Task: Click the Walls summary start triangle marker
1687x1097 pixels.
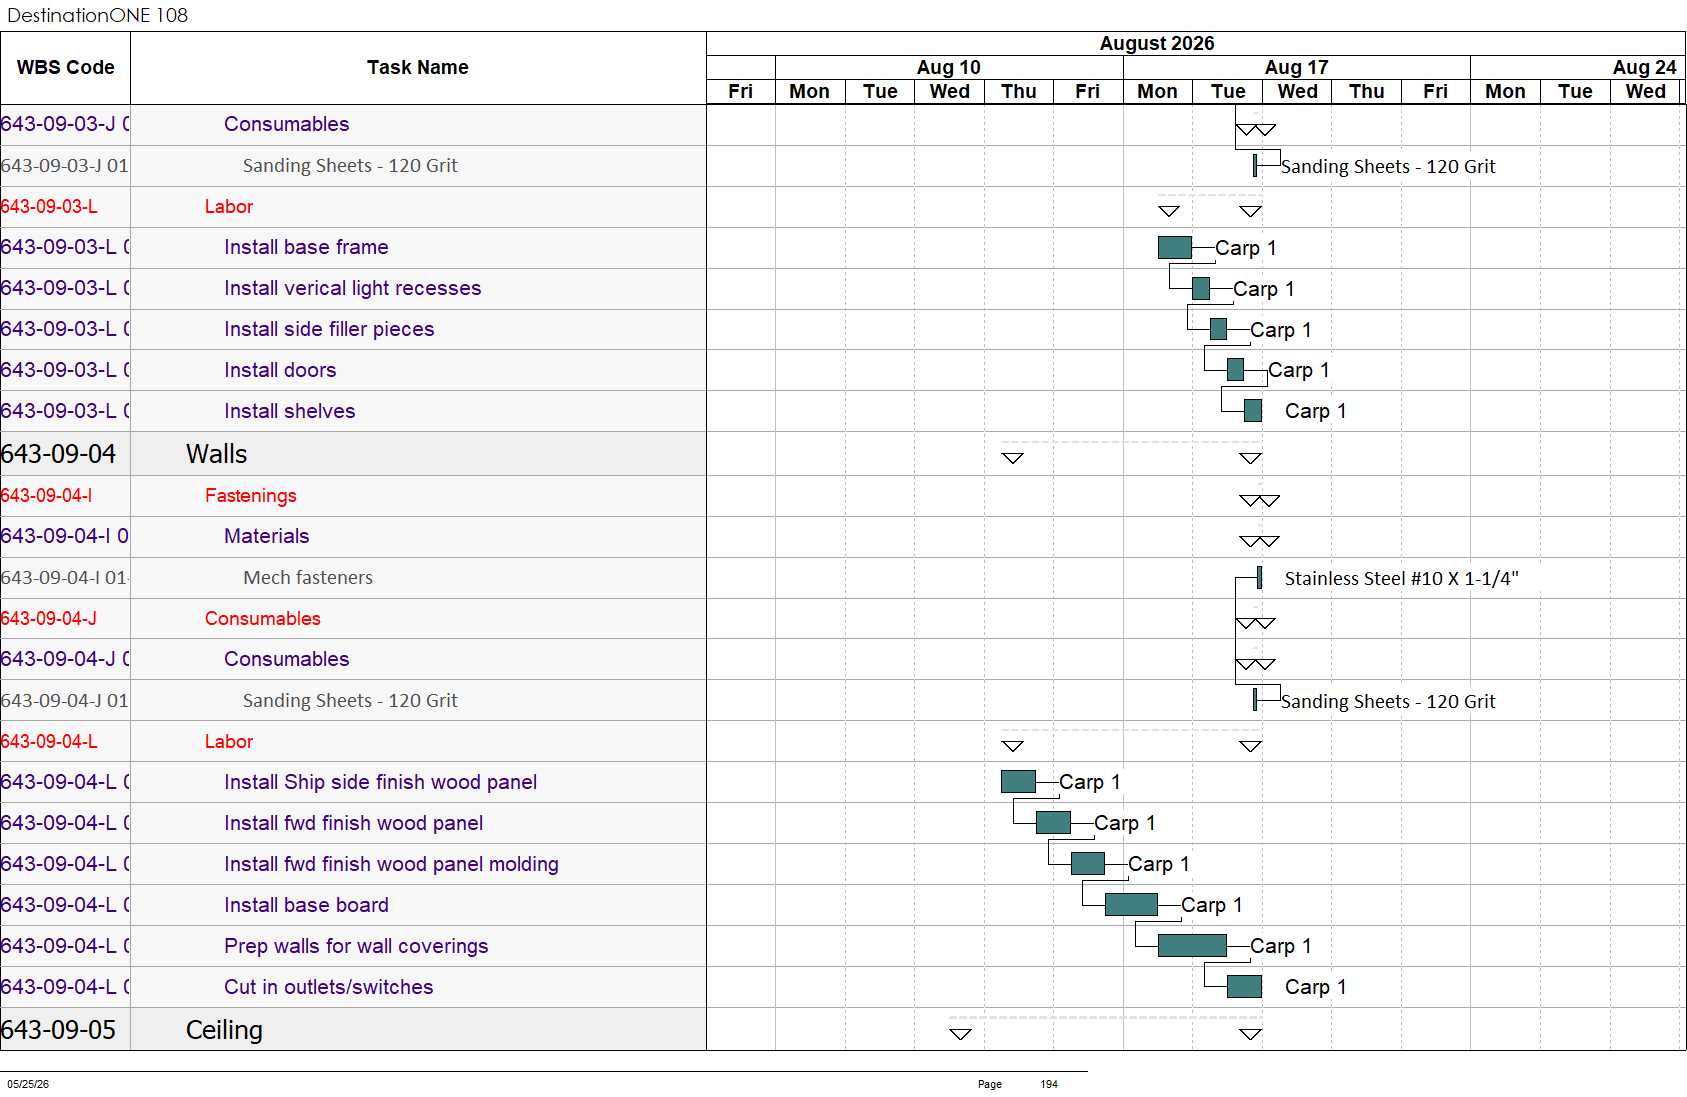Action: click(x=1013, y=458)
